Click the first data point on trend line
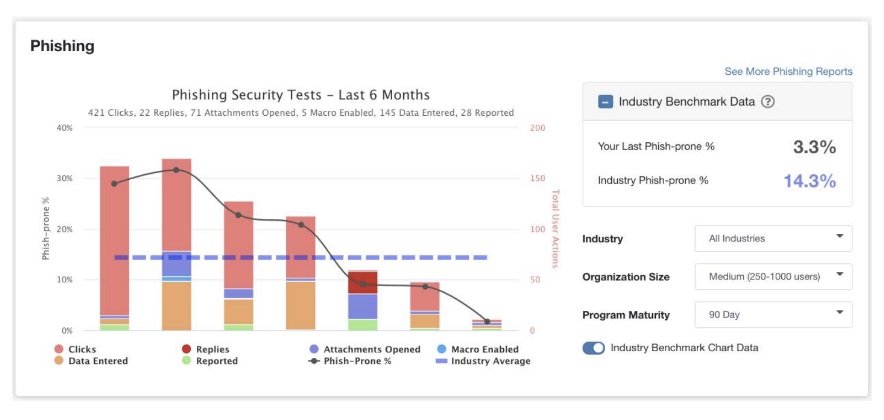 [x=114, y=183]
